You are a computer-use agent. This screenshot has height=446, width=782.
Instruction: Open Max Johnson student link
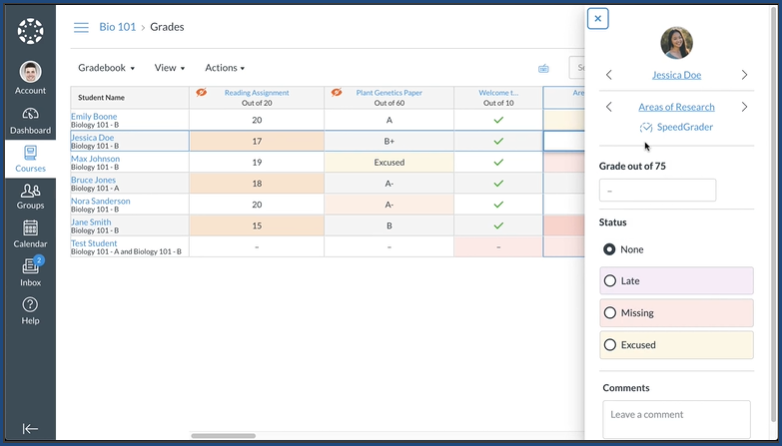tap(95, 159)
